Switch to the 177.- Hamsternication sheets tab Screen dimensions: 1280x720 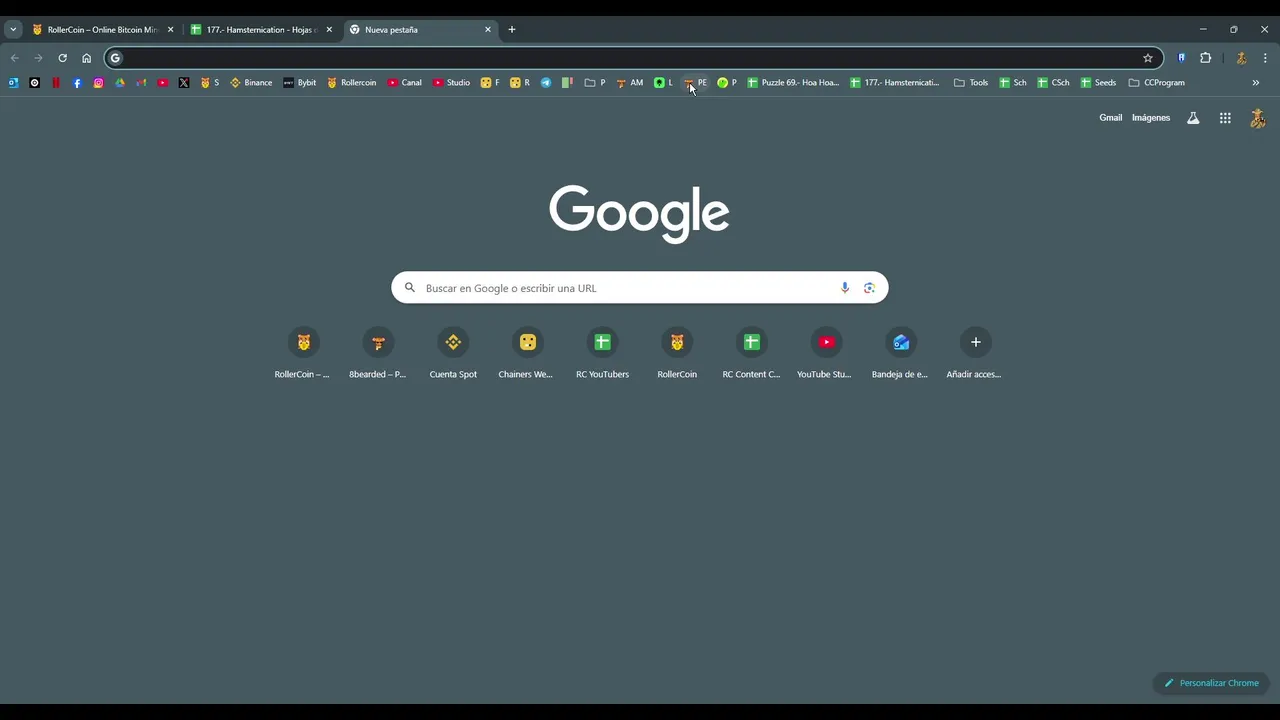(262, 30)
